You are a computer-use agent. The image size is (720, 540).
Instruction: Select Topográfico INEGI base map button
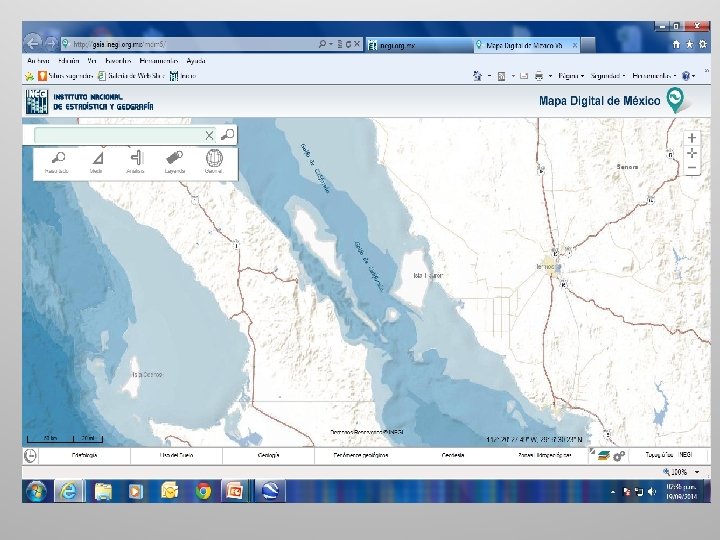(x=669, y=455)
